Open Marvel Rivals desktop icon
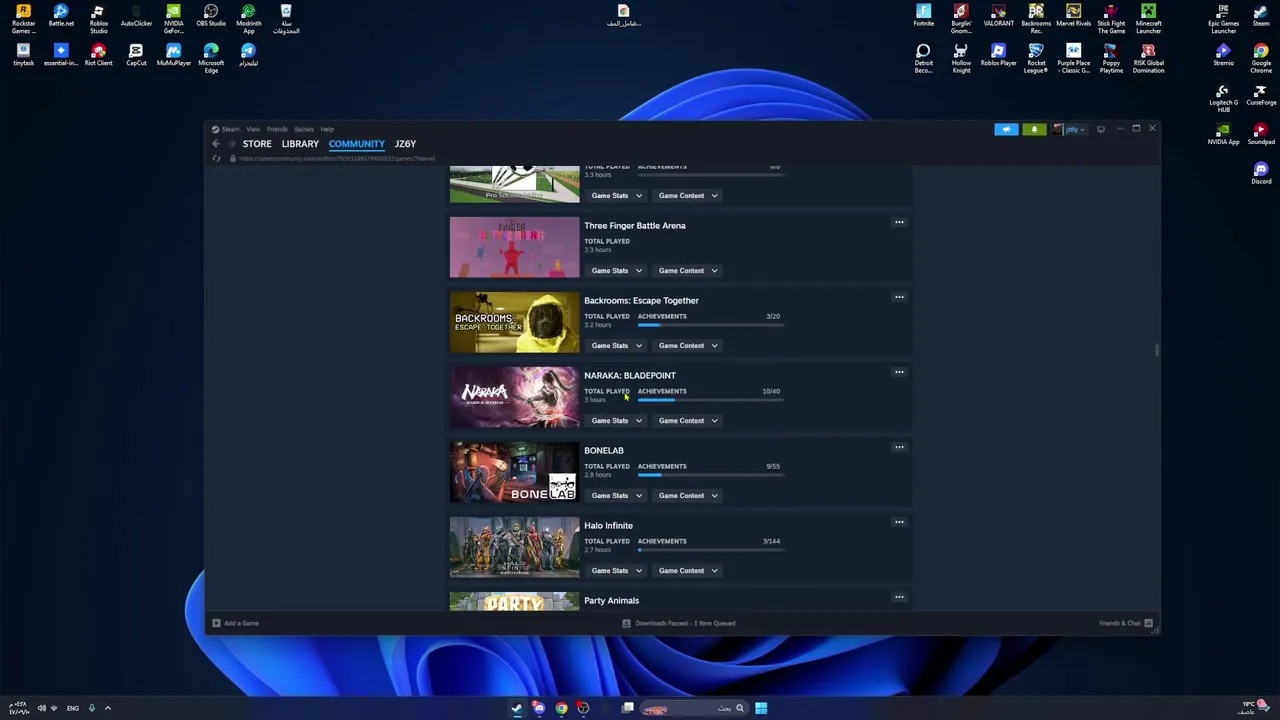Screen dimensions: 1280x720 1073,16
